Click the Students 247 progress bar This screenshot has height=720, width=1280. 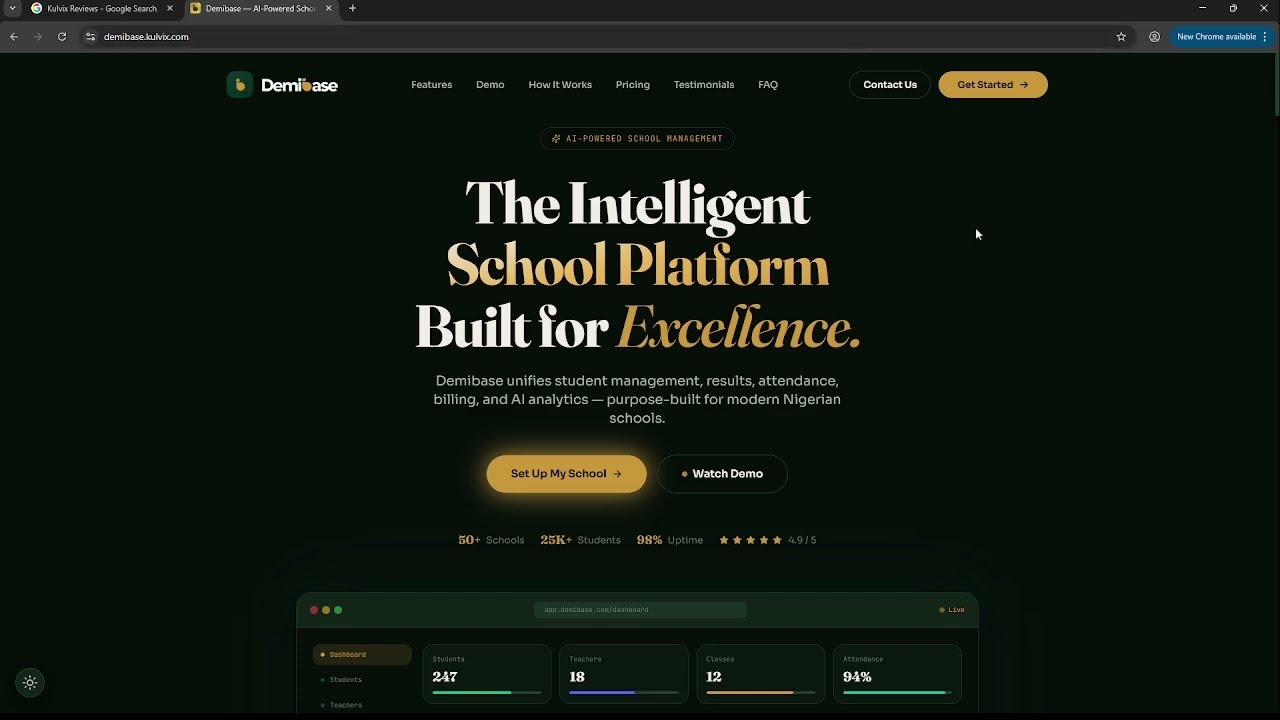[487, 692]
